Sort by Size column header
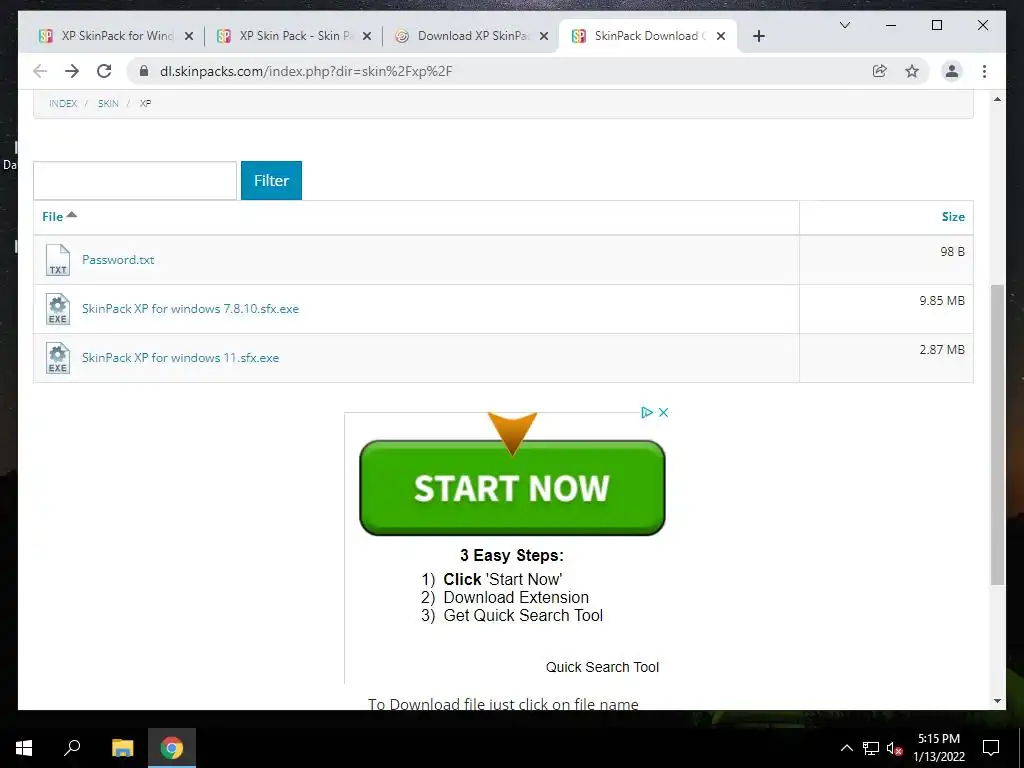 point(953,217)
